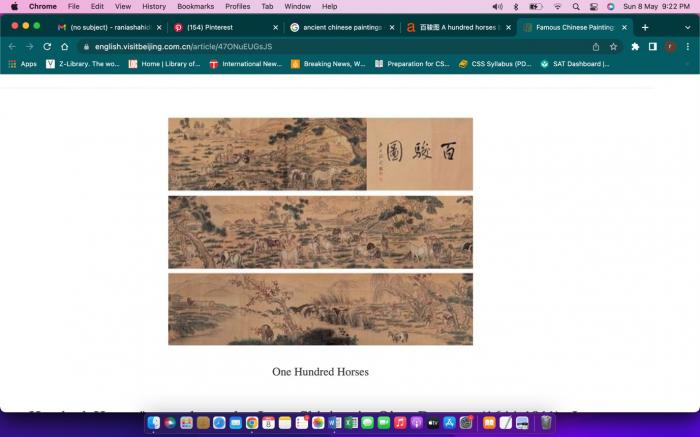
Task: Click the browser forward arrow
Action: pyautogui.click(x=29, y=46)
